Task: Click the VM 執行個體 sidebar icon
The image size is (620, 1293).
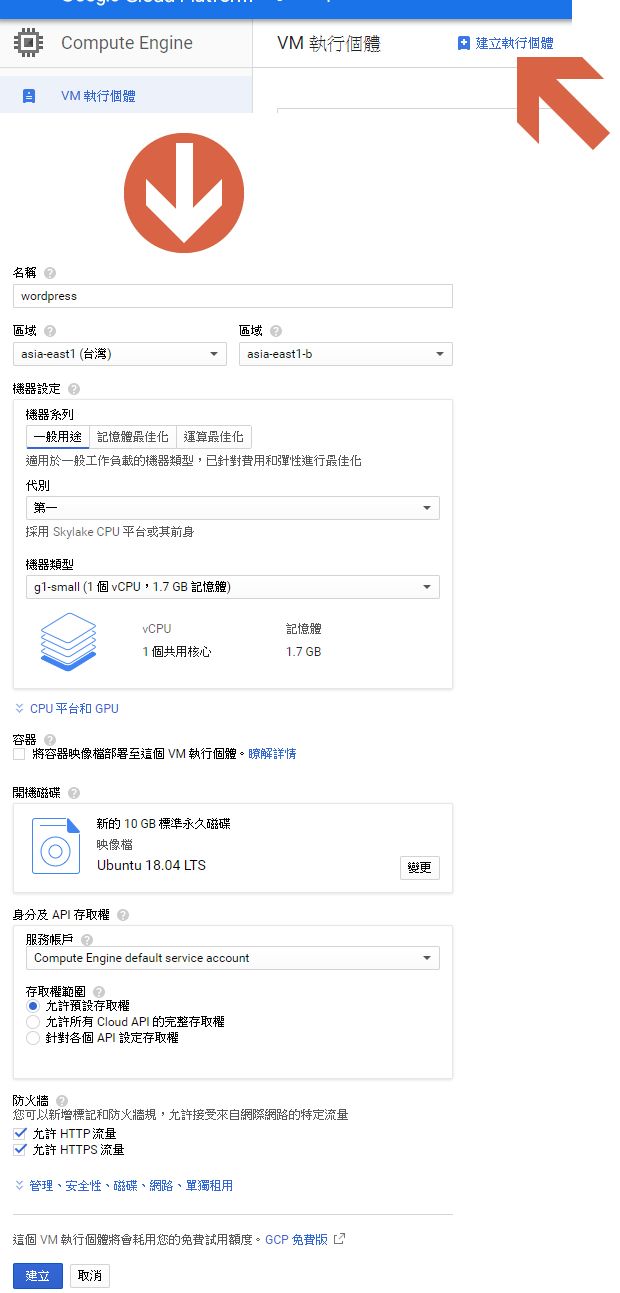Action: coord(28,96)
